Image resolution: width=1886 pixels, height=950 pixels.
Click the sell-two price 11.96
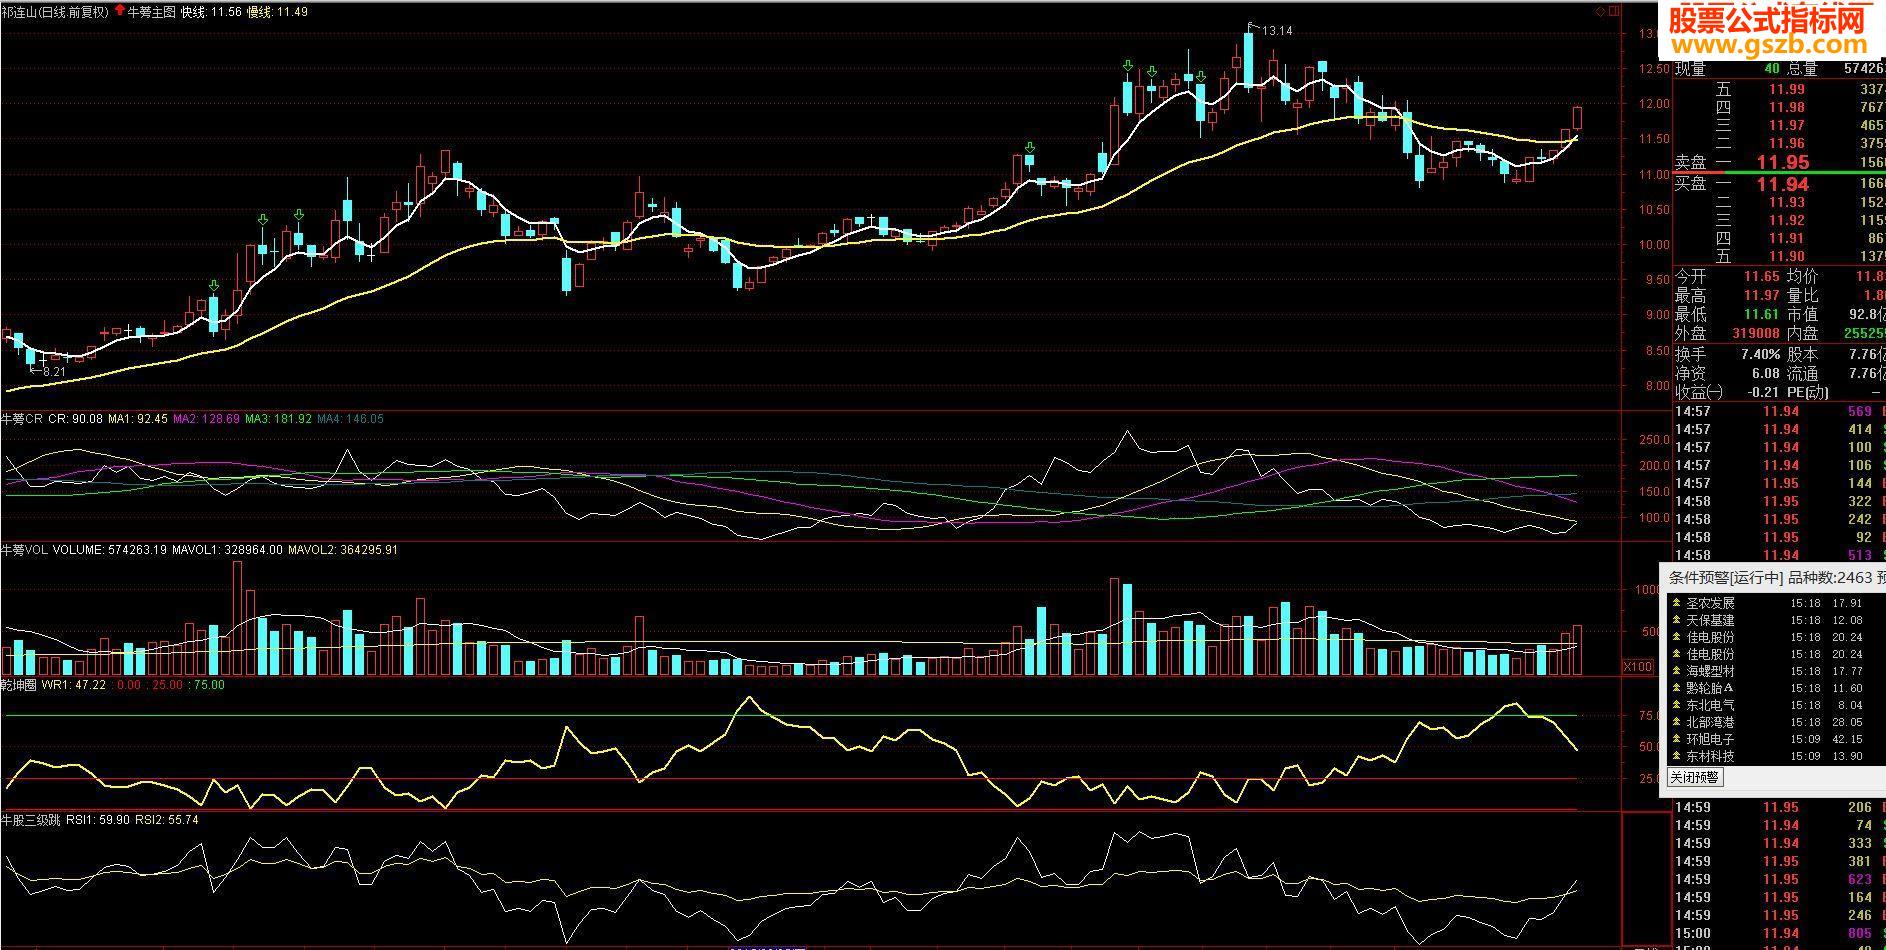click(1786, 143)
